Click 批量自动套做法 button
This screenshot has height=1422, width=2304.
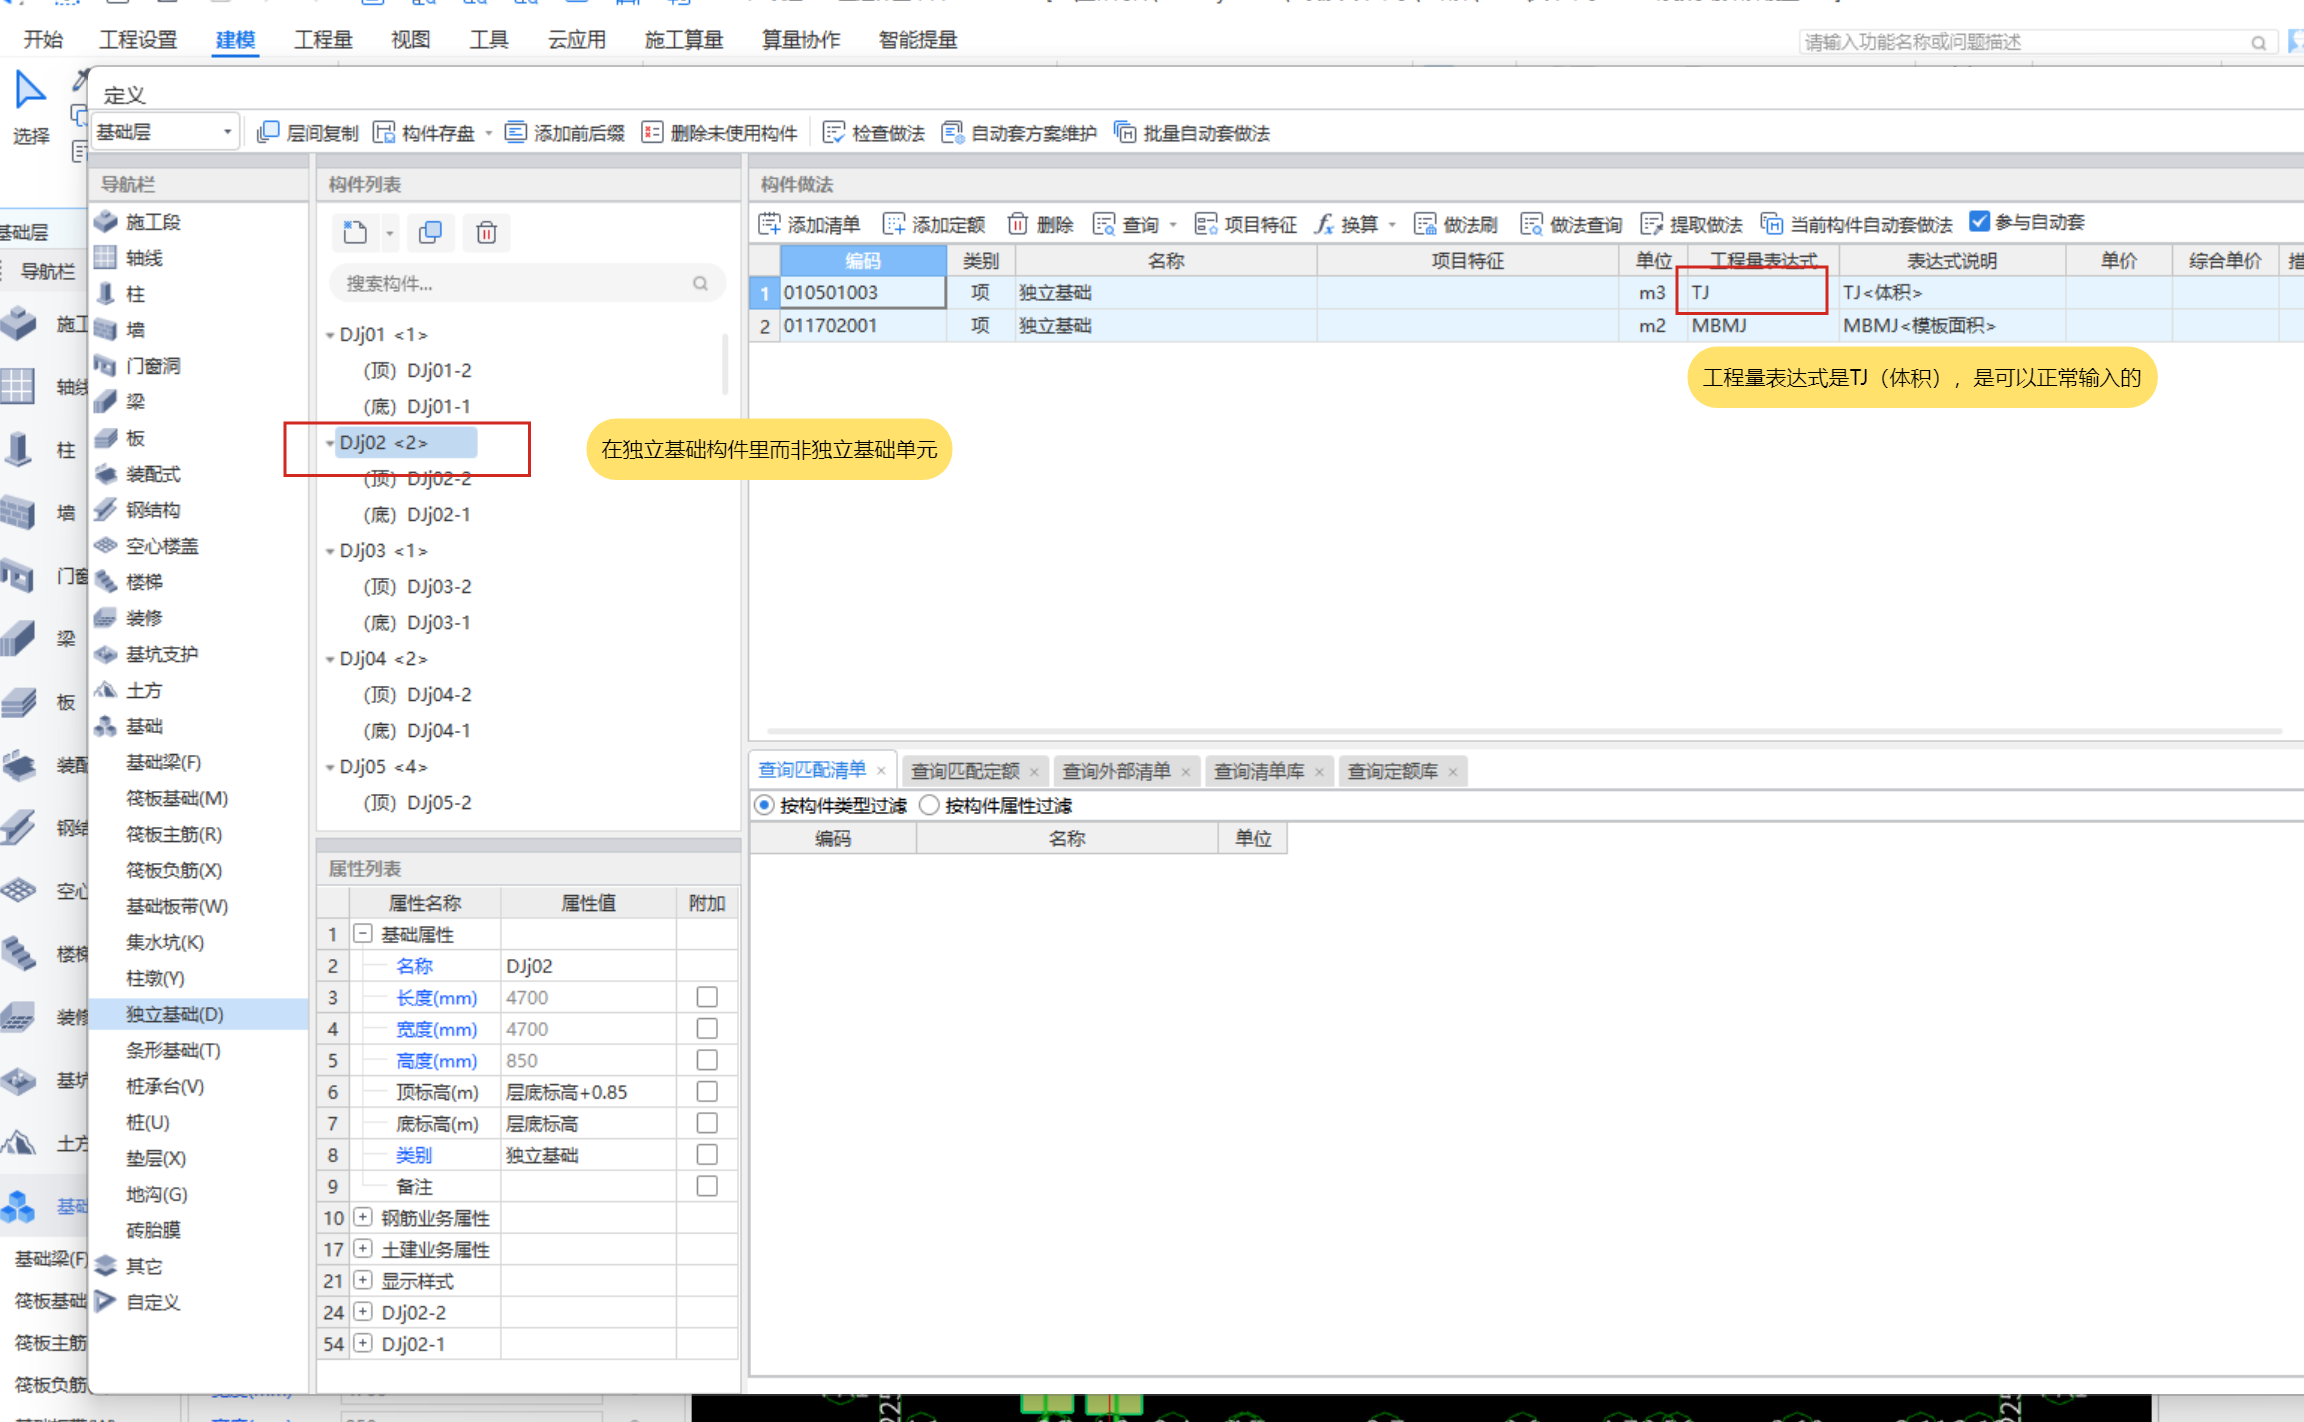[1192, 131]
